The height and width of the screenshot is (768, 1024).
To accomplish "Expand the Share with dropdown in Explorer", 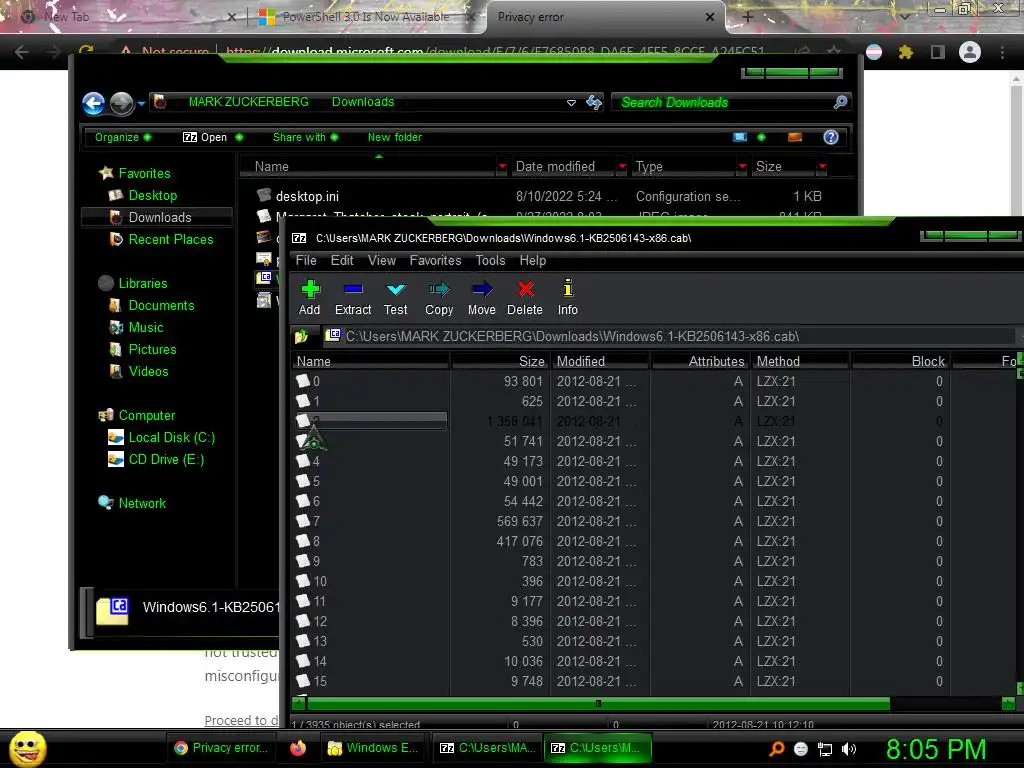I will (x=306, y=137).
